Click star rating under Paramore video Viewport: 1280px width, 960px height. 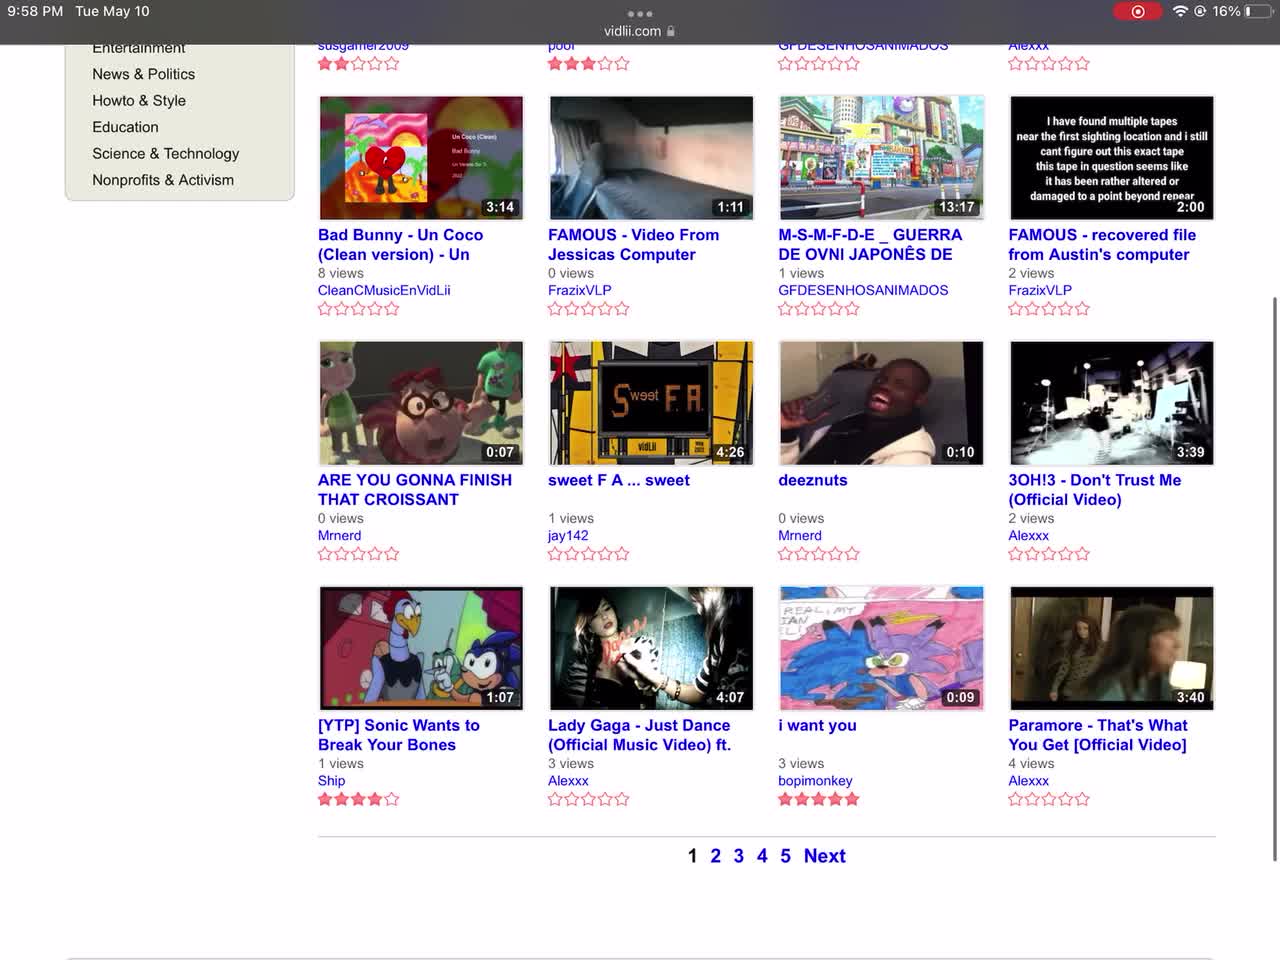1049,799
